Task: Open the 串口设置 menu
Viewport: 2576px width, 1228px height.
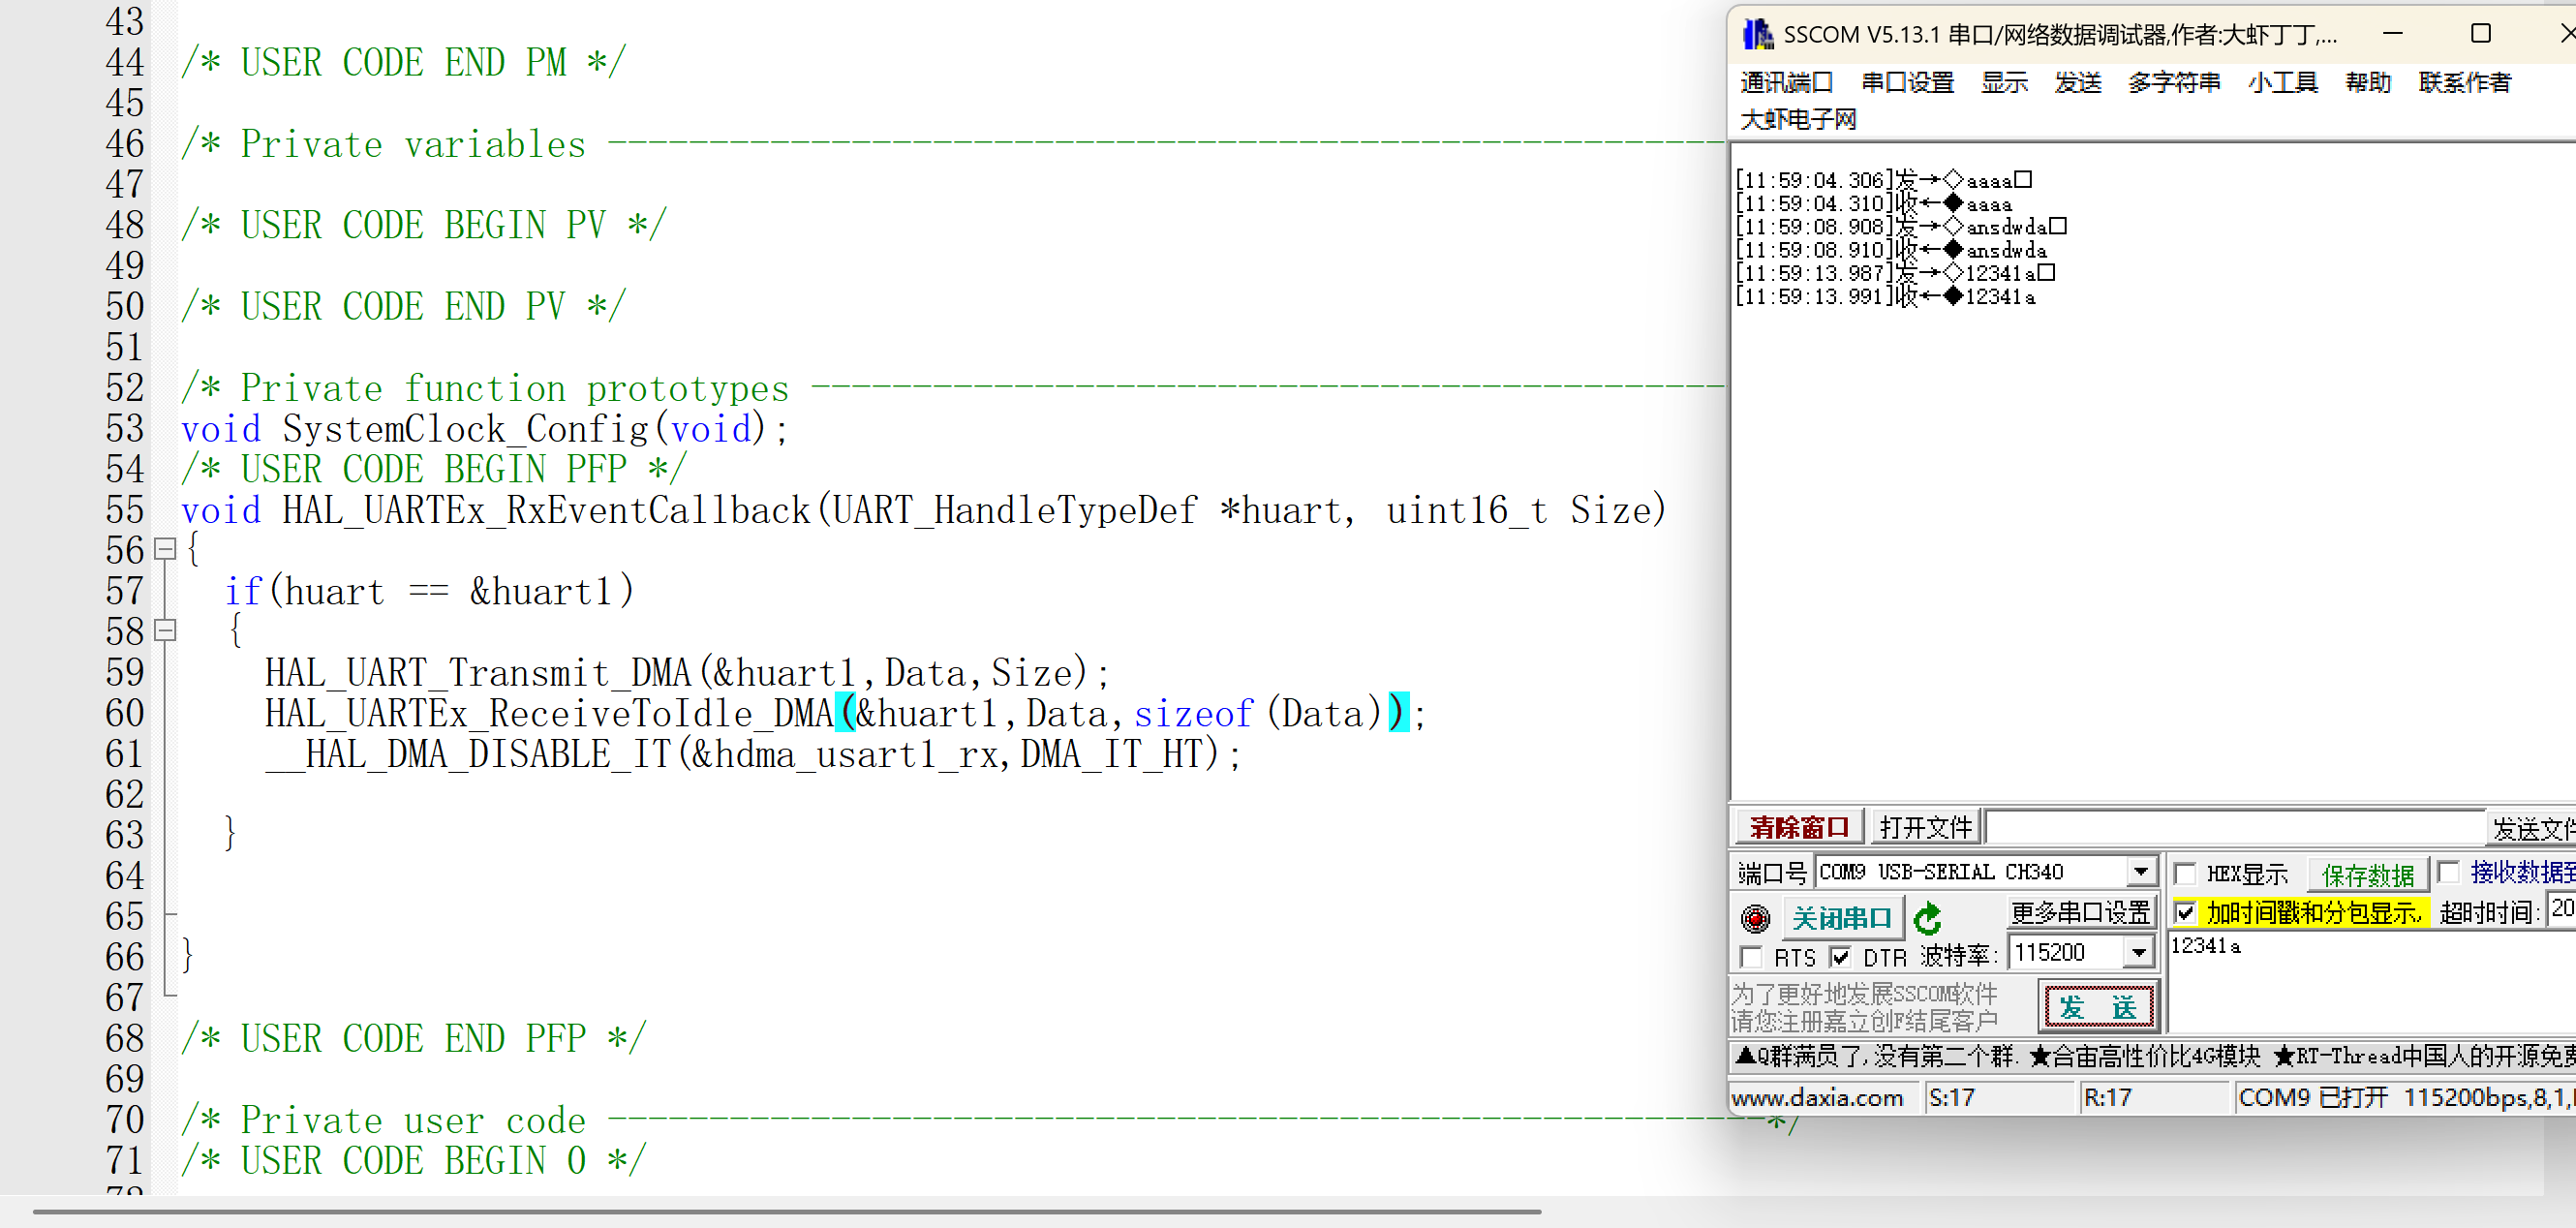Action: 1907,82
